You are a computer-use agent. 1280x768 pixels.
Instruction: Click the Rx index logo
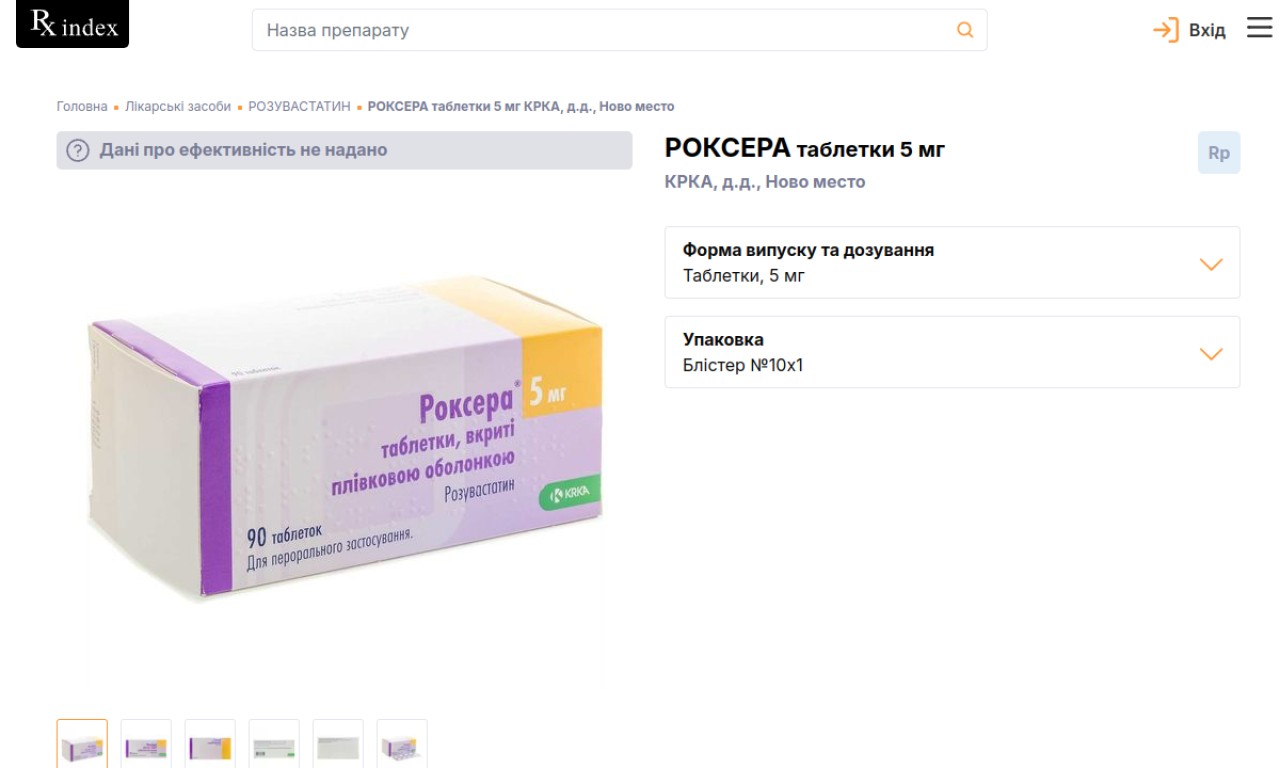click(73, 24)
